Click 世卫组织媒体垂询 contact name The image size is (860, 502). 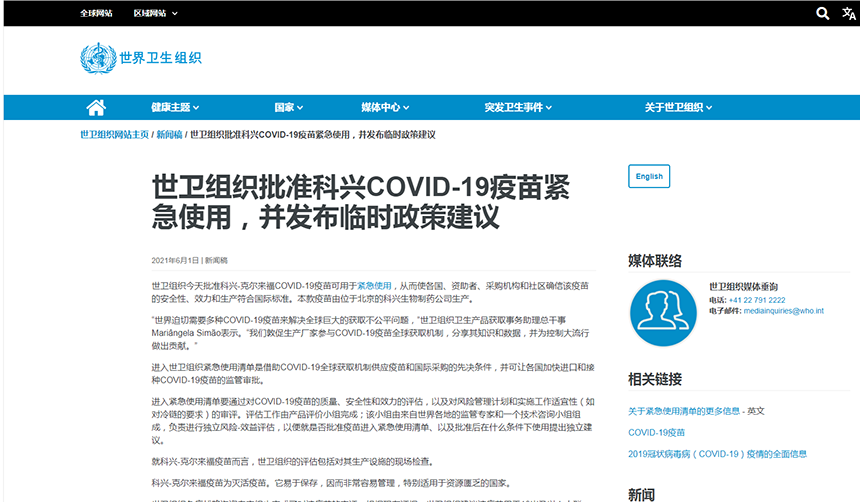click(x=743, y=286)
